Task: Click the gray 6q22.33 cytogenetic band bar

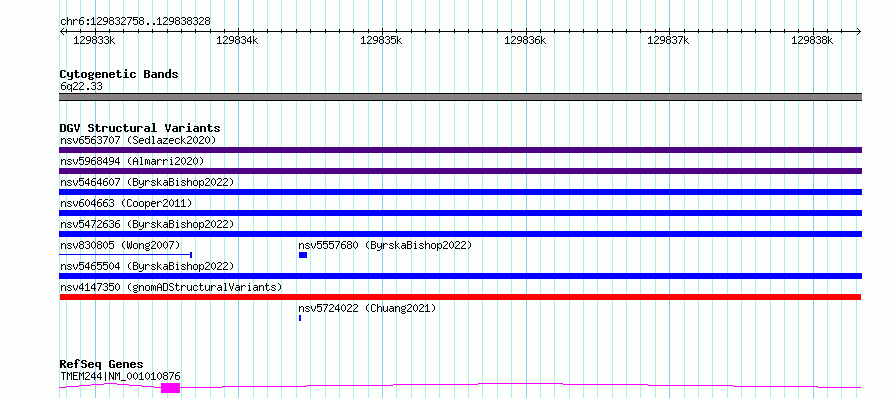Action: point(460,97)
